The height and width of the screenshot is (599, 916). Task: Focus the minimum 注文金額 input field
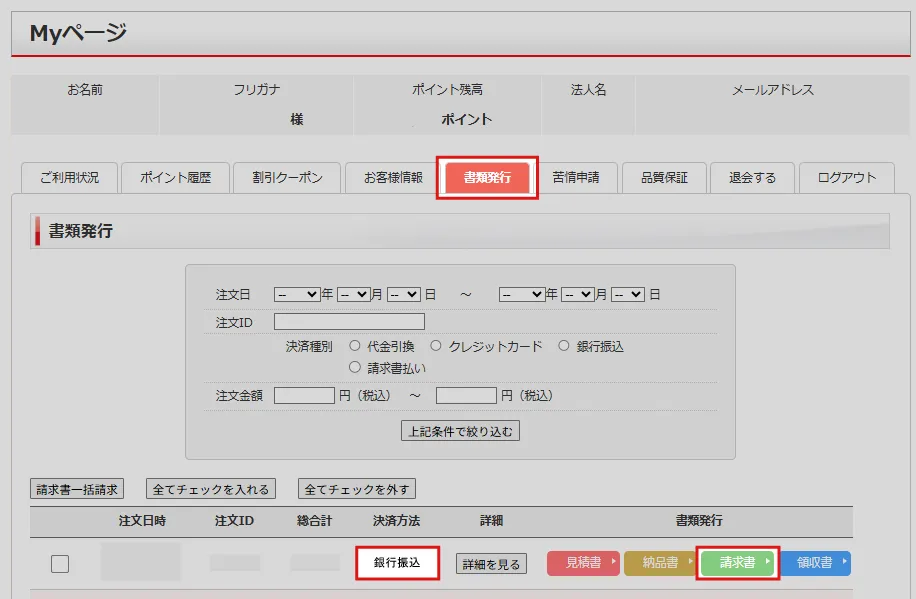304,396
